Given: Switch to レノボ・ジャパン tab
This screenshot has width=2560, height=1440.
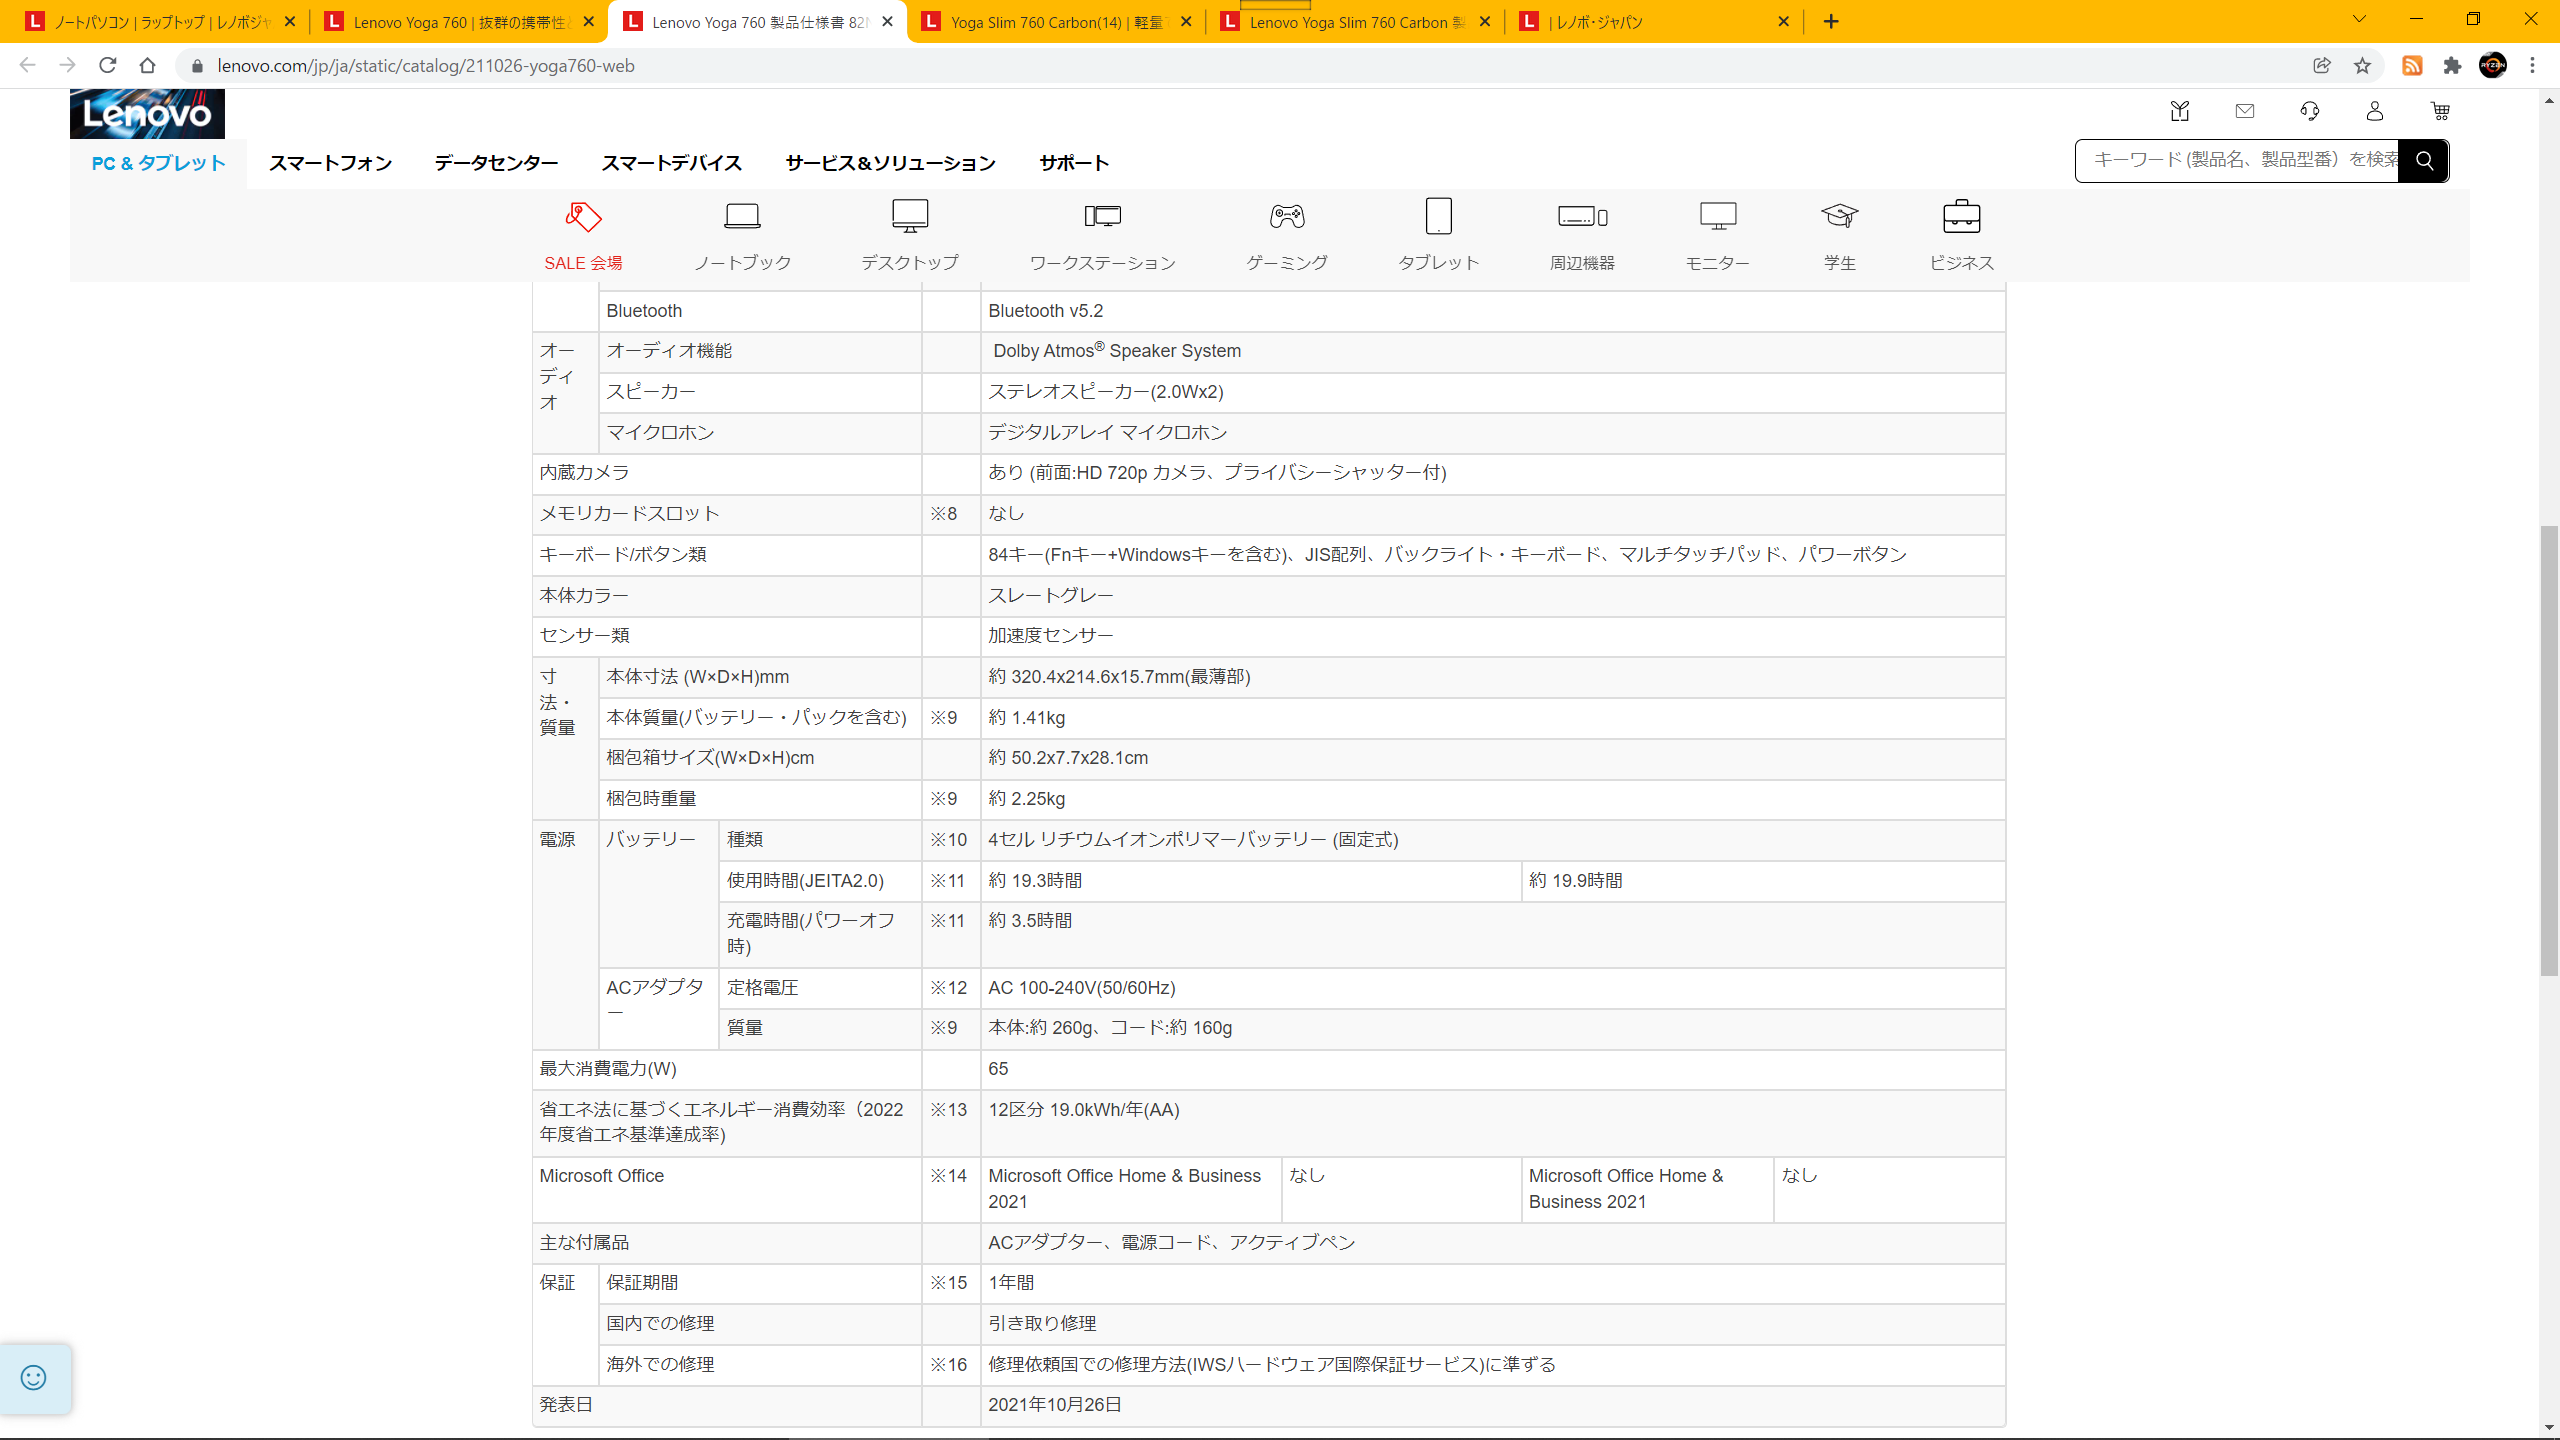Looking at the screenshot, I should click(1654, 22).
